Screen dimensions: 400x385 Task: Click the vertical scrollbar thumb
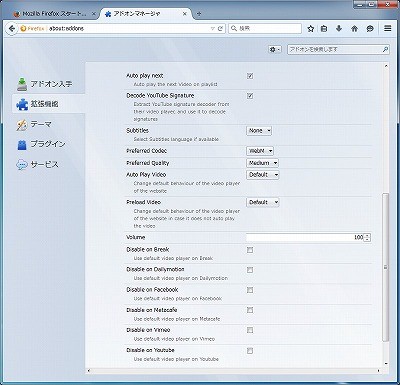(386, 267)
